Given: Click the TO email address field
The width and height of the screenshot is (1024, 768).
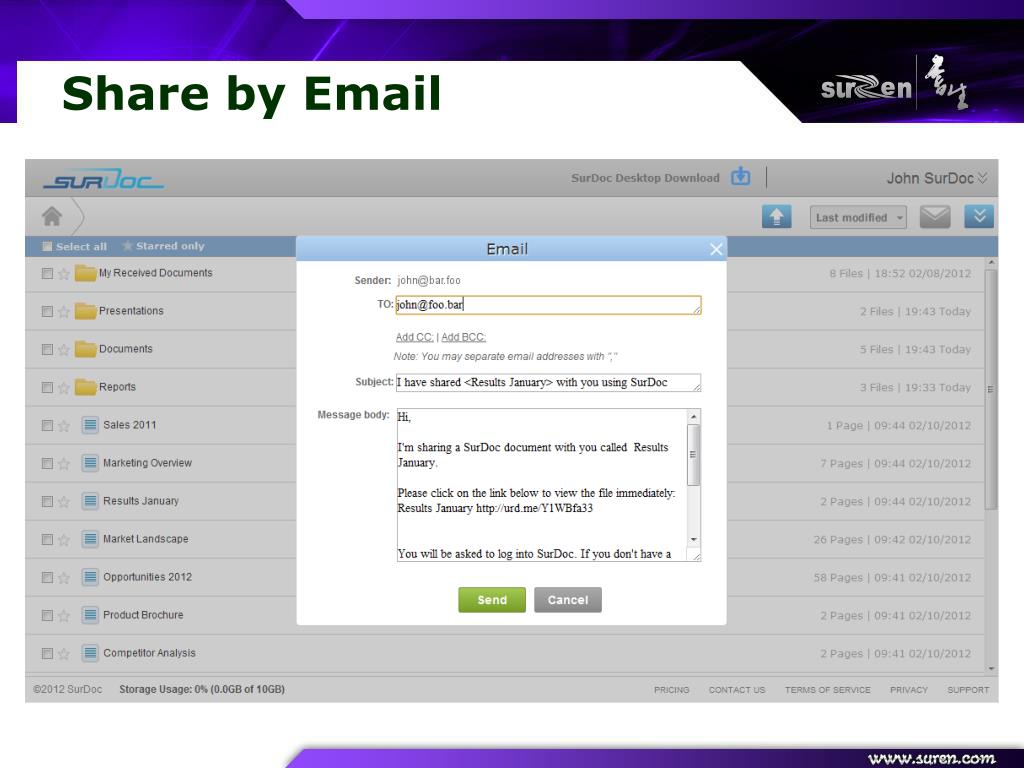Looking at the screenshot, I should (x=548, y=305).
